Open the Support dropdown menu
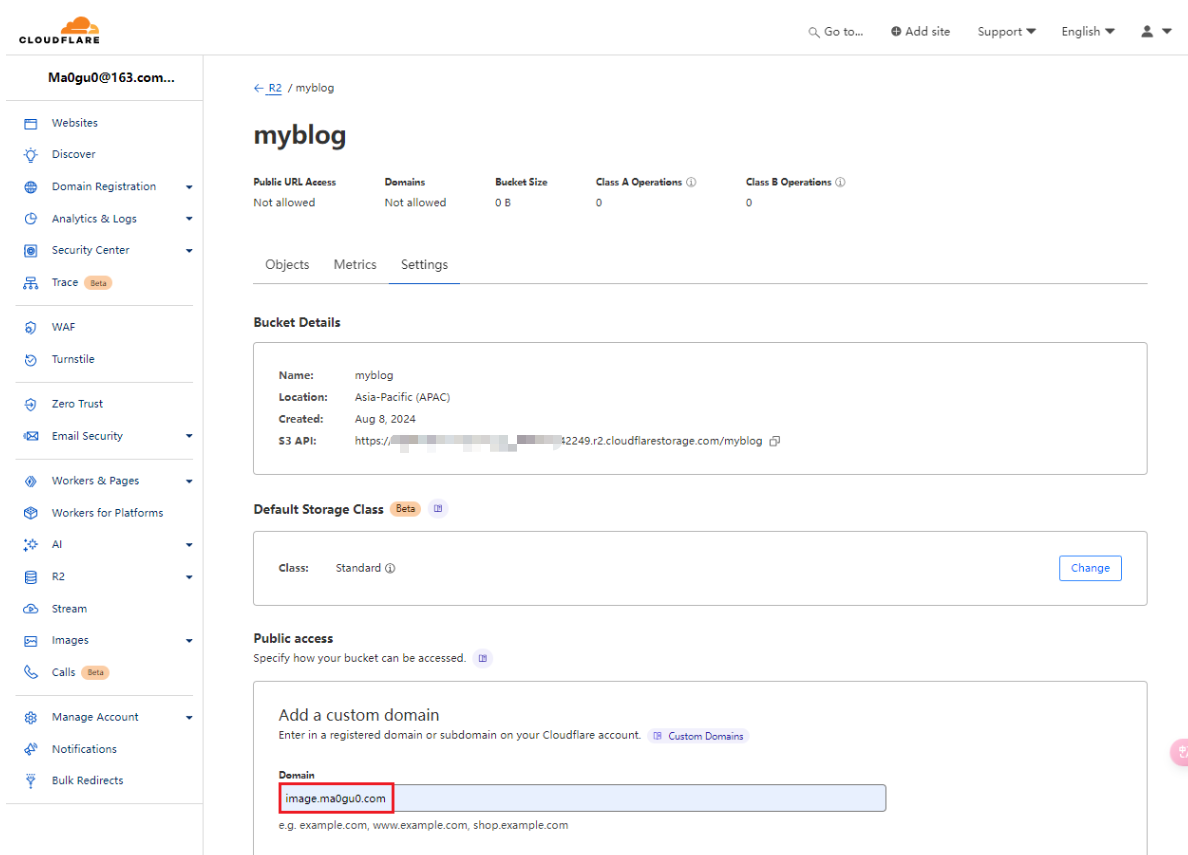The height and width of the screenshot is (855, 1188). pos(1006,32)
